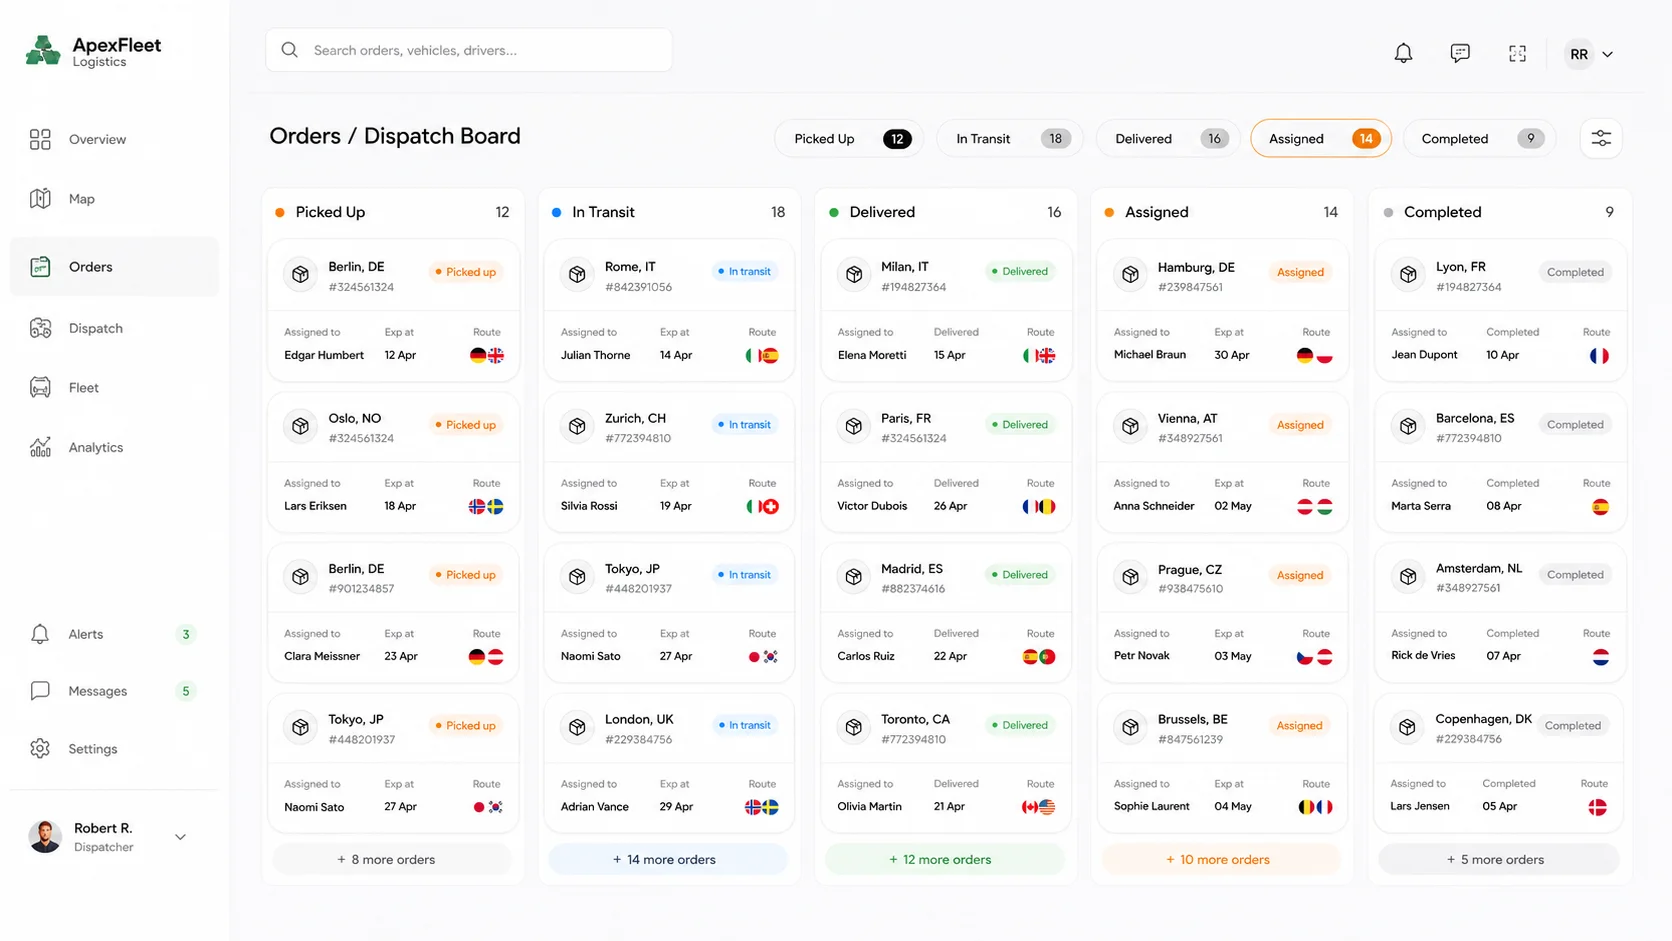Toggle fullscreen view icon
1672x941 pixels.
1517,53
